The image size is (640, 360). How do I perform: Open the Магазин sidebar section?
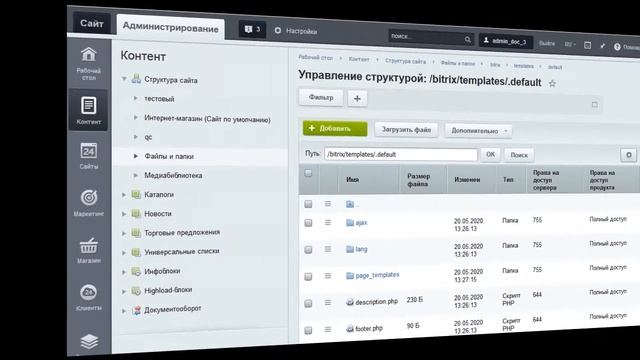point(89,250)
